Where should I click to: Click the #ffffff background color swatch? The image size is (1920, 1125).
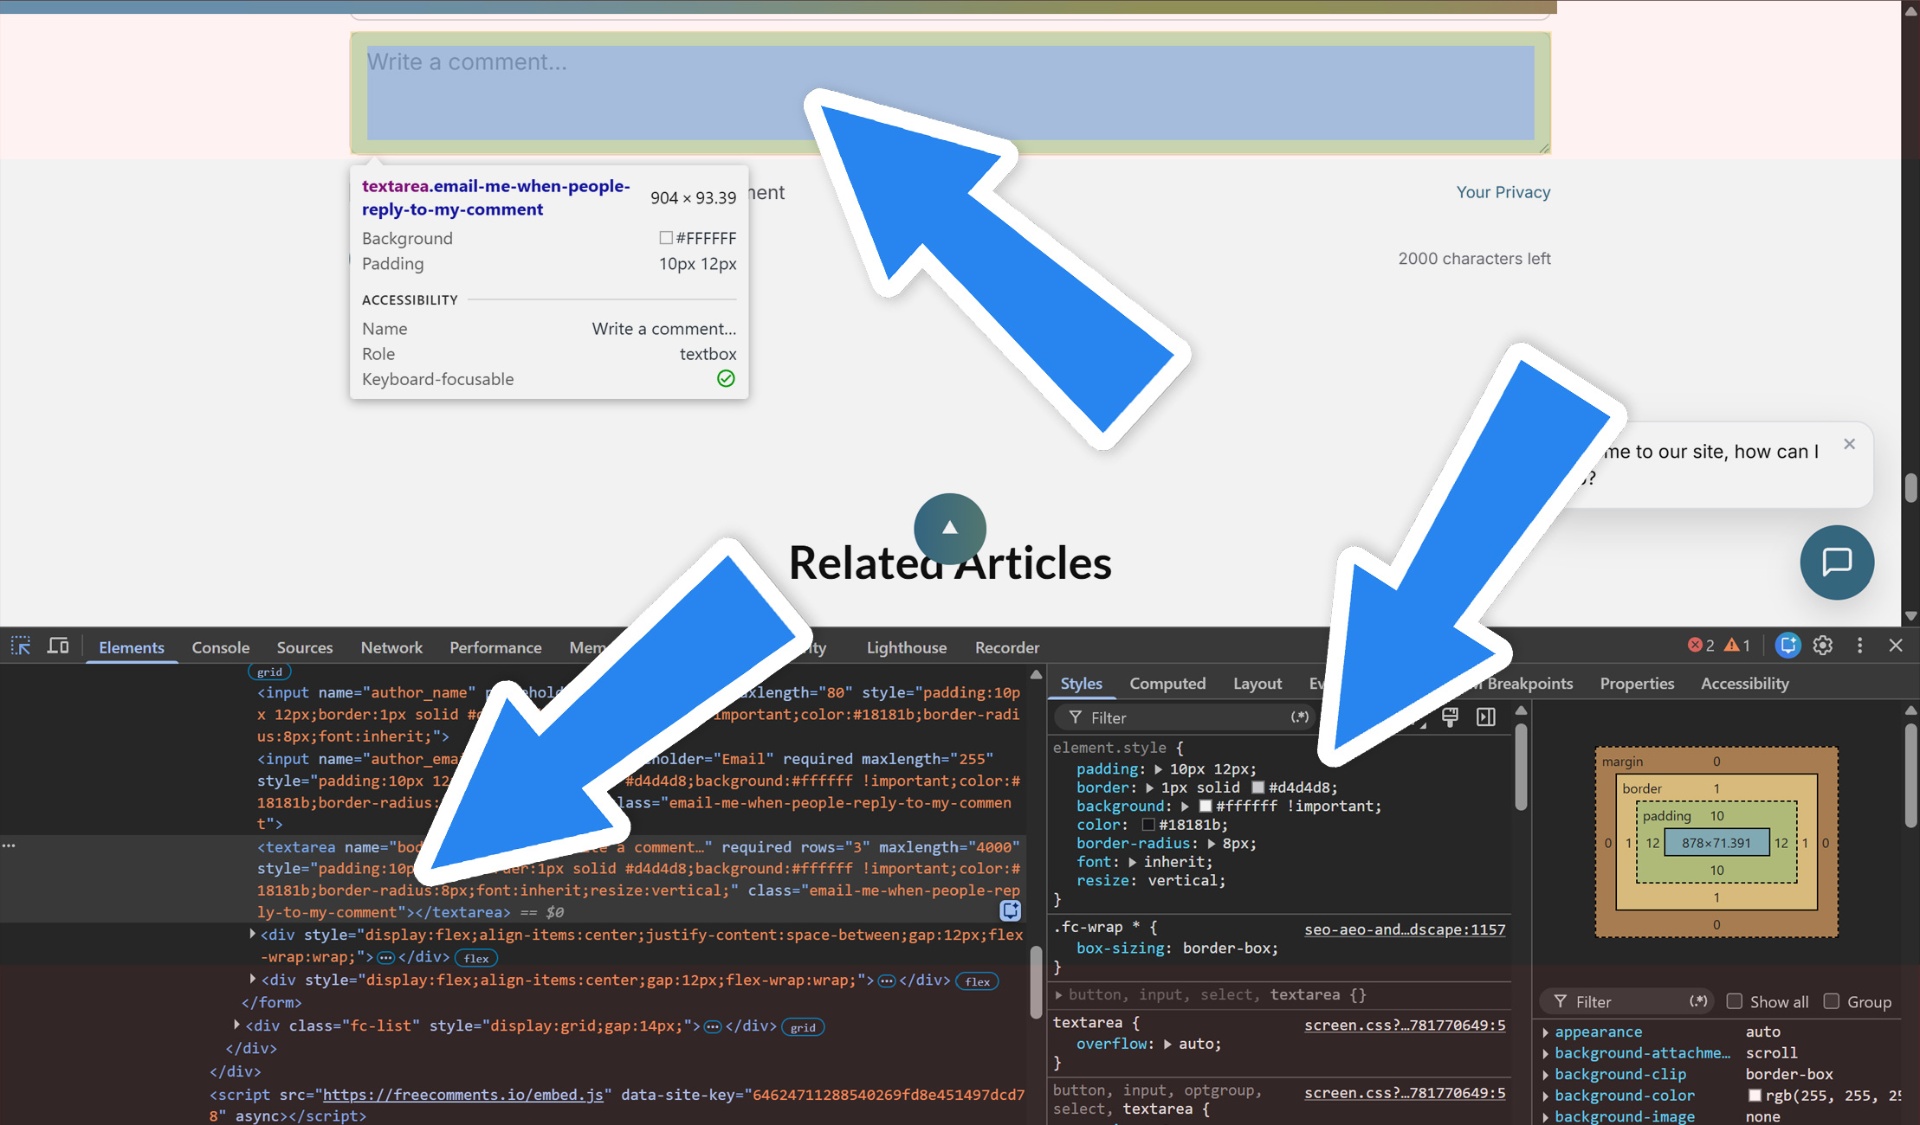pyautogui.click(x=1205, y=806)
